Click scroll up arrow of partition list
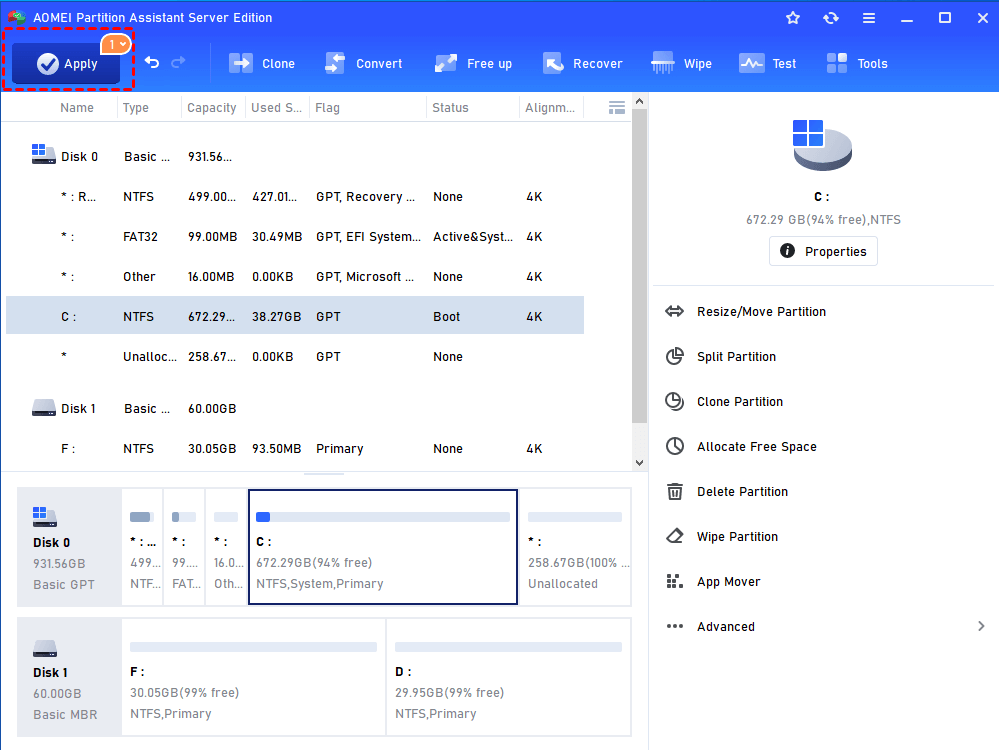 coord(640,101)
